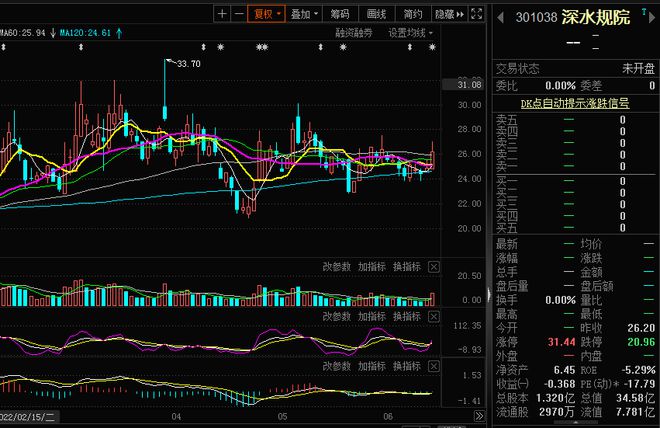Go to previous stock with left arrow

pos(500,18)
